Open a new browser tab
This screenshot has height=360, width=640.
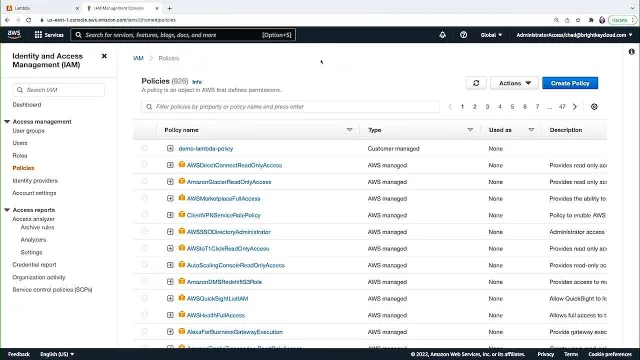tap(169, 8)
